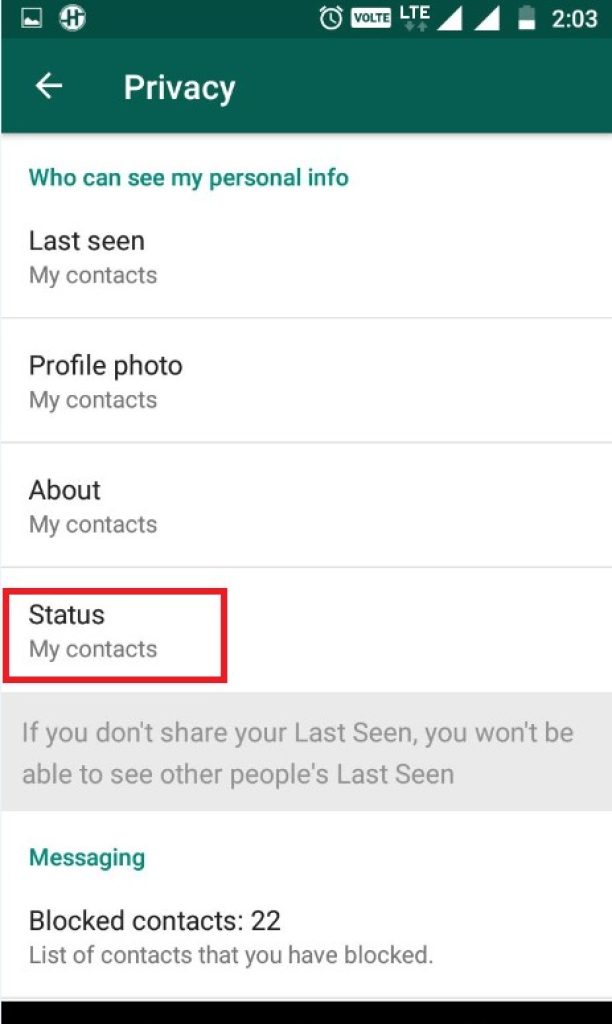
Task: Tap the 2:03 clock time
Action: click(x=574, y=19)
